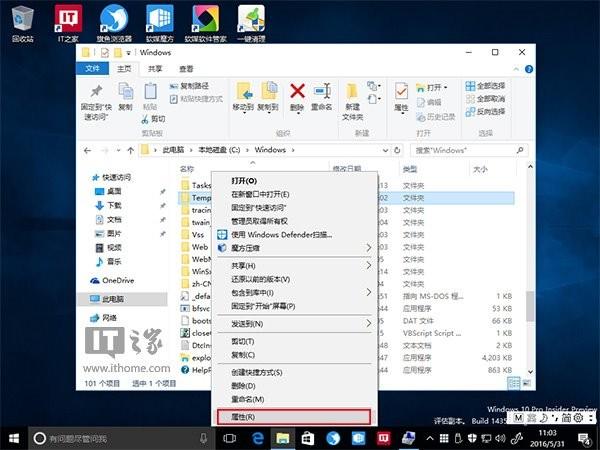
Task: Click 复制路径 copy path button
Action: [x=189, y=86]
